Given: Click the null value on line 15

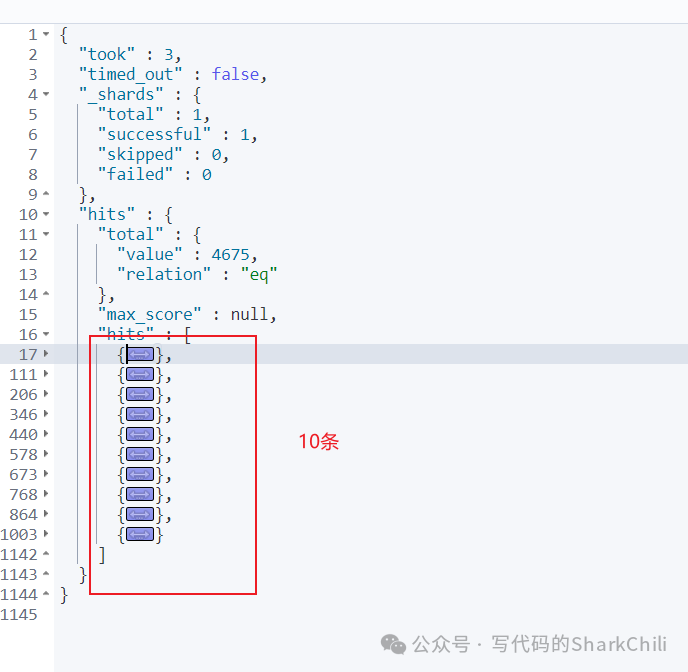Looking at the screenshot, I should 250,314.
